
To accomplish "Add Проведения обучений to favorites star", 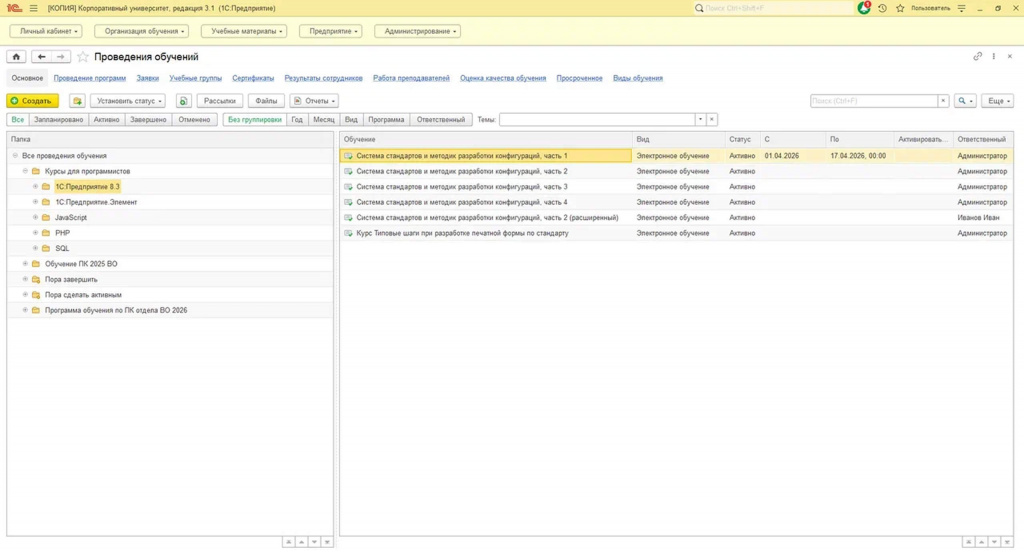I will pos(83,57).
